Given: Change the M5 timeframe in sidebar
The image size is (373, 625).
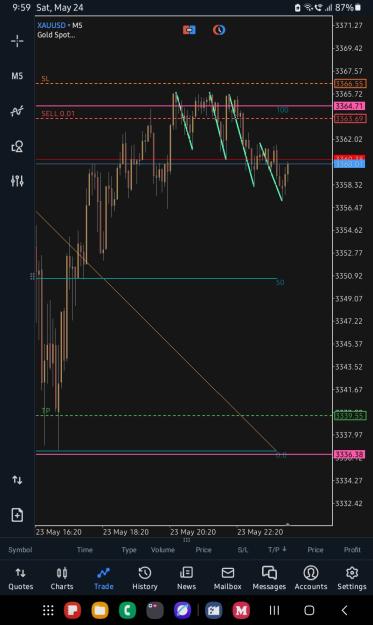Looking at the screenshot, I should click(17, 76).
